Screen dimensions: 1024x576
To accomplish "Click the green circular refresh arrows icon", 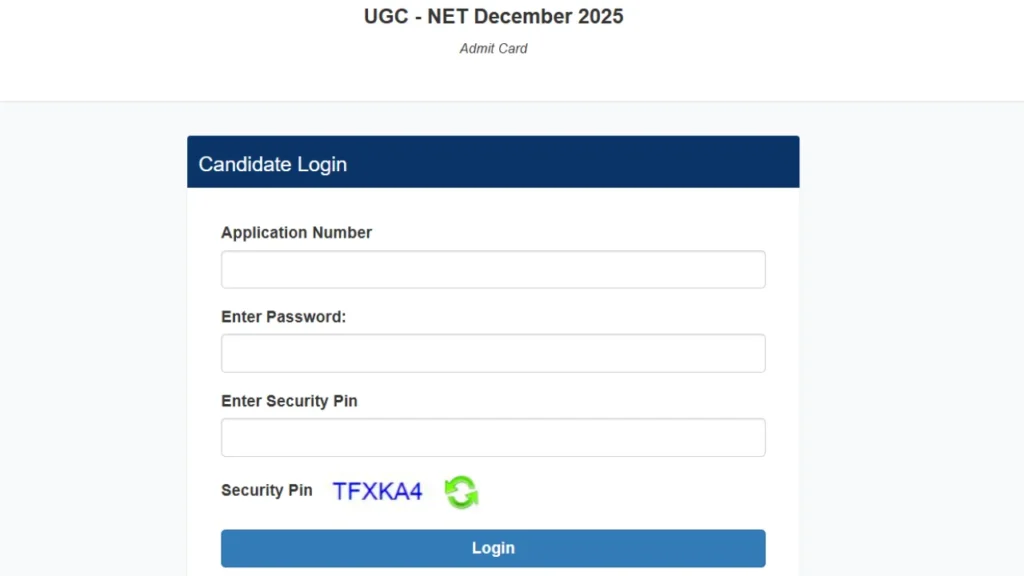I will tap(460, 492).
